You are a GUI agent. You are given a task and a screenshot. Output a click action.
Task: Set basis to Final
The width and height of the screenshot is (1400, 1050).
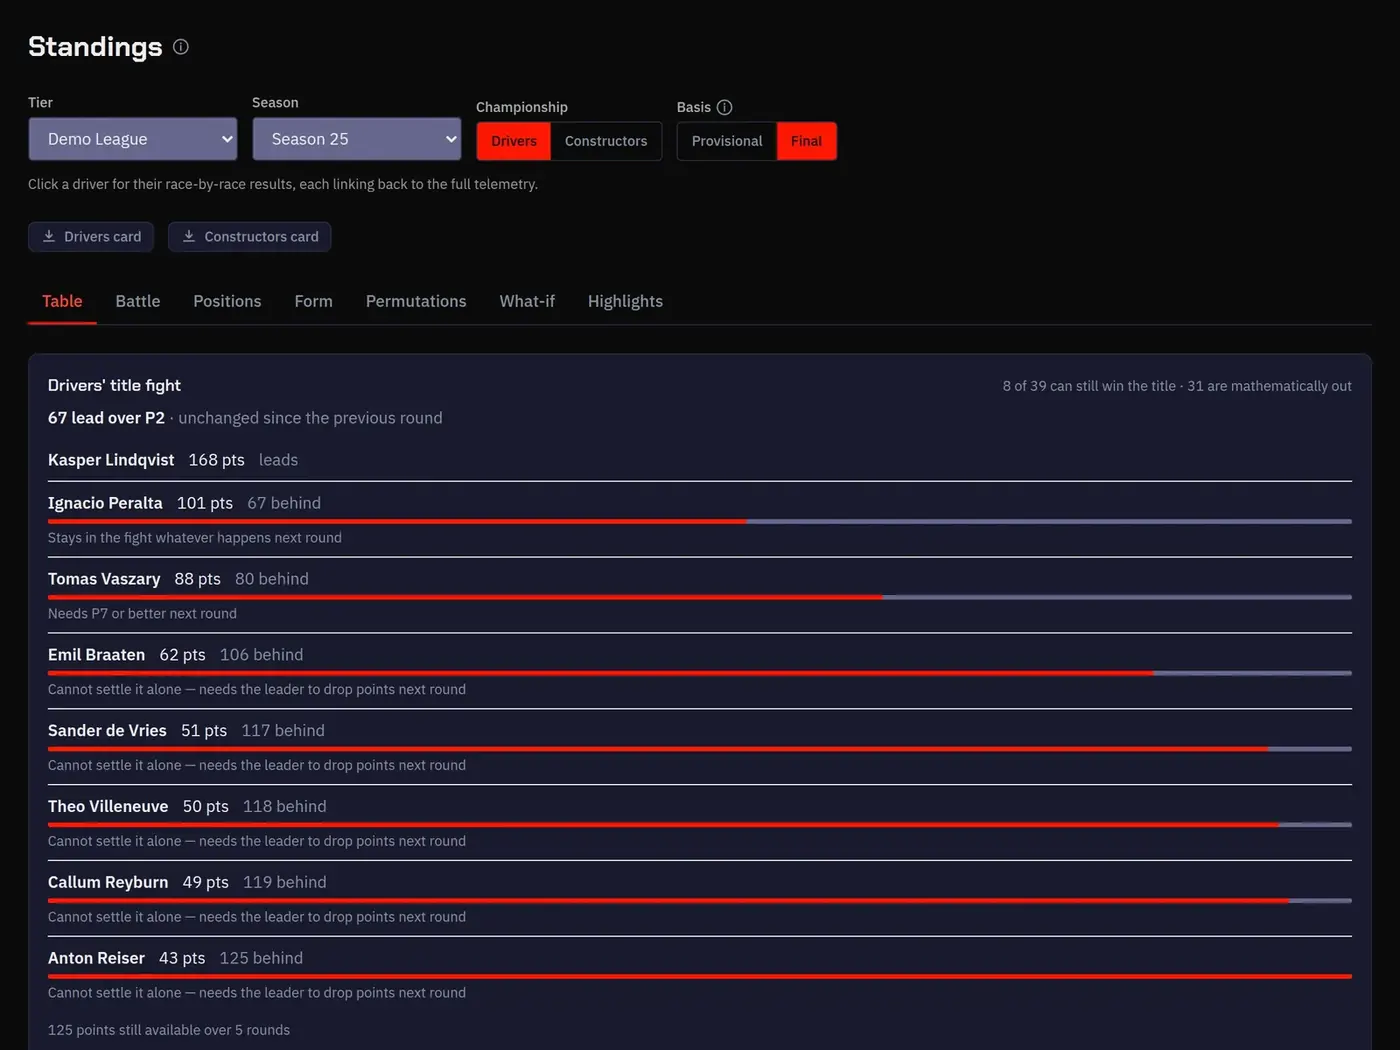tap(806, 141)
